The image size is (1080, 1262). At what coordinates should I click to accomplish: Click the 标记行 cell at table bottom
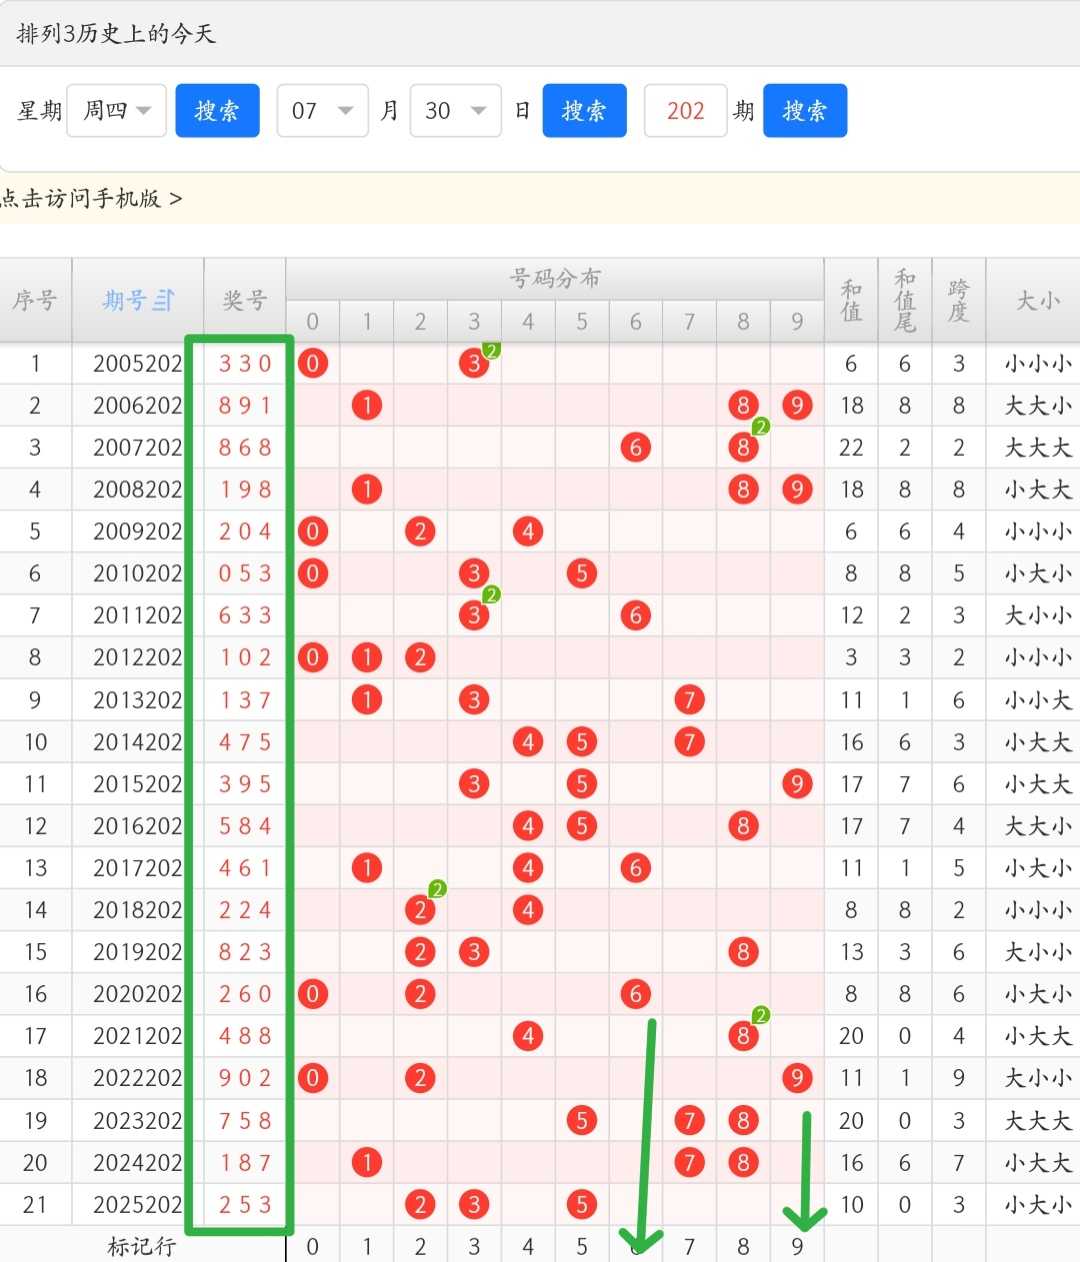(142, 1246)
